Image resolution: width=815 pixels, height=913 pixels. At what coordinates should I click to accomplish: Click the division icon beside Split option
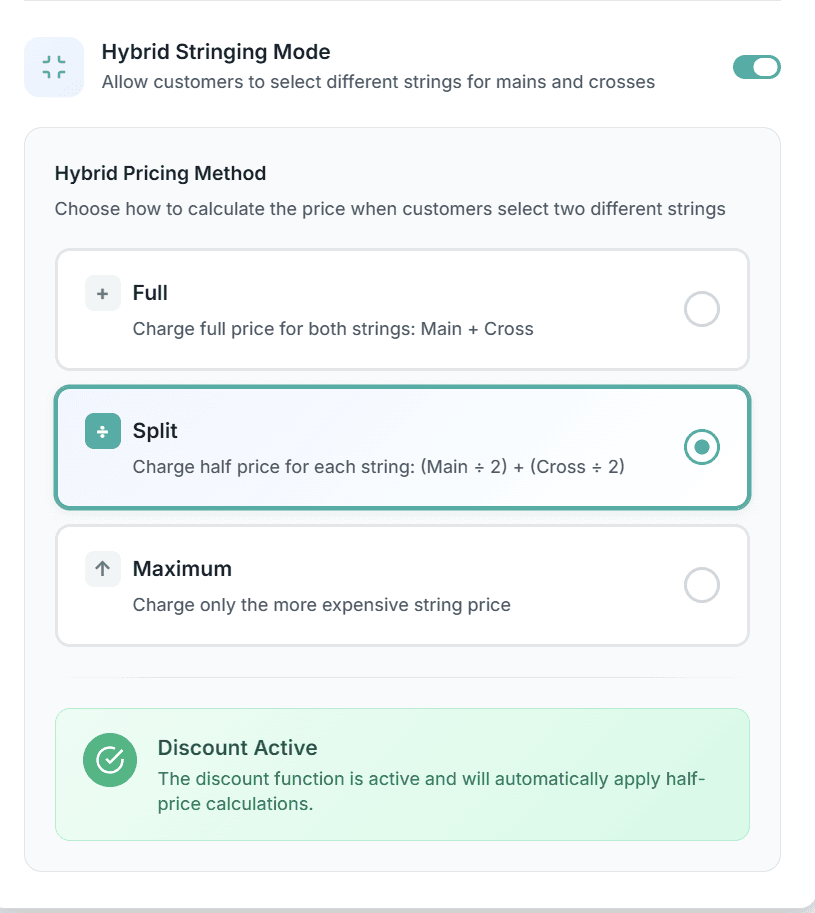[x=102, y=431]
